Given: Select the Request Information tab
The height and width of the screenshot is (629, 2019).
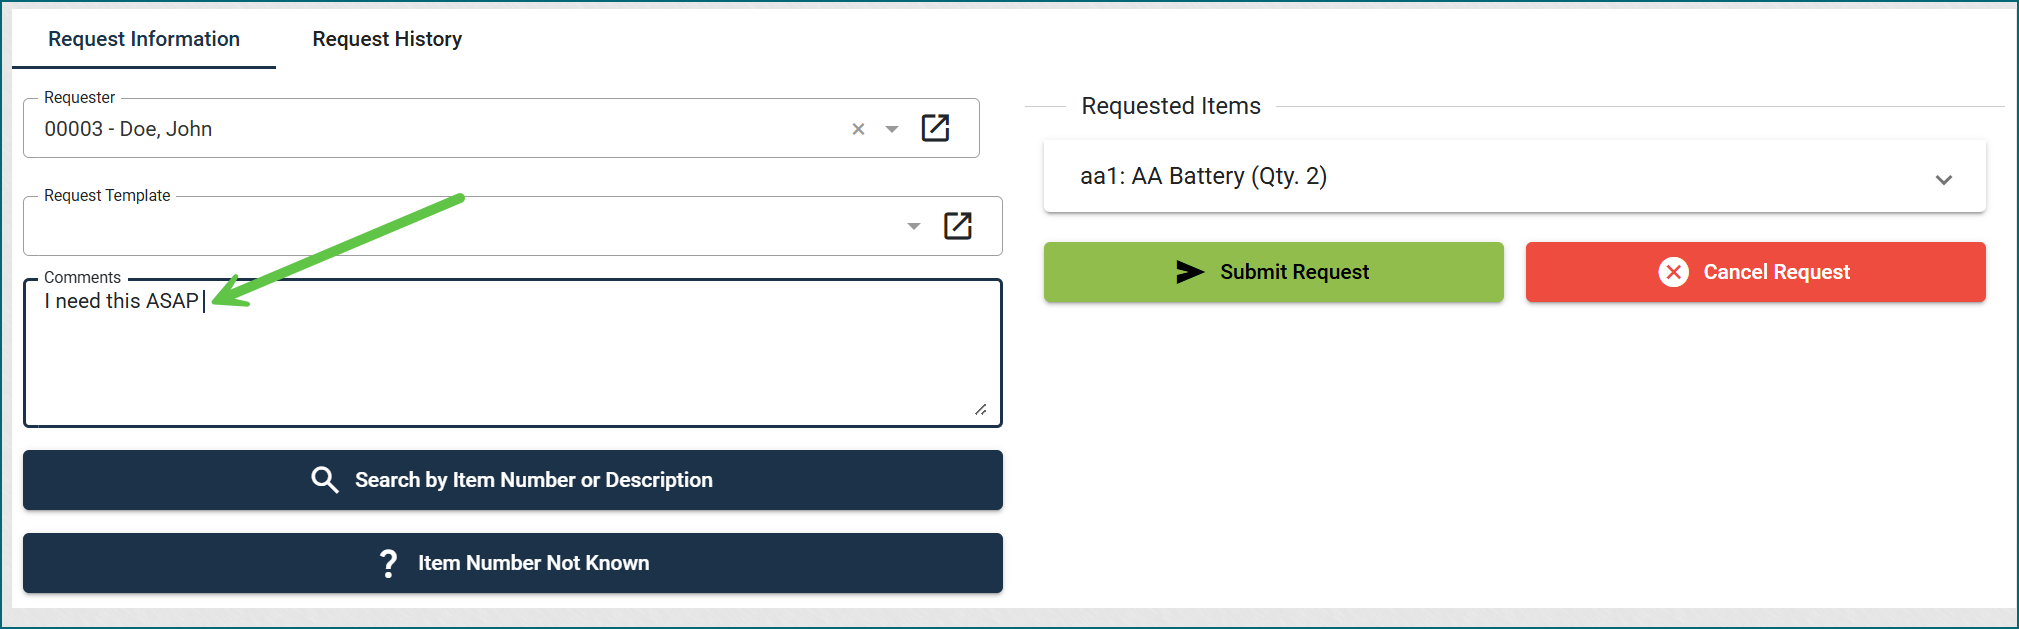Looking at the screenshot, I should tap(144, 39).
